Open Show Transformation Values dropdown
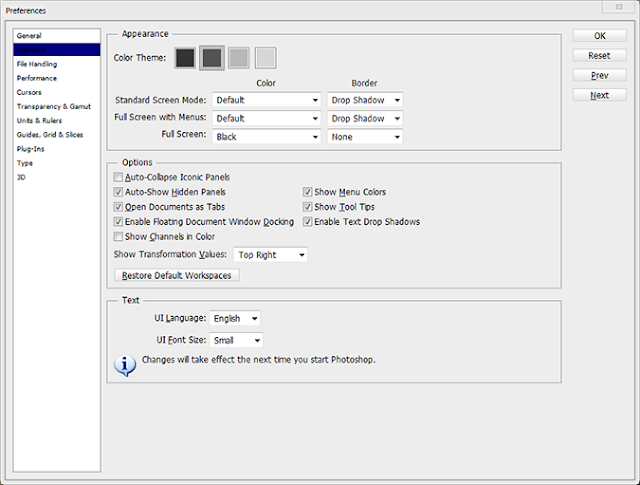Viewport: 640px width, 485px height. (270, 255)
